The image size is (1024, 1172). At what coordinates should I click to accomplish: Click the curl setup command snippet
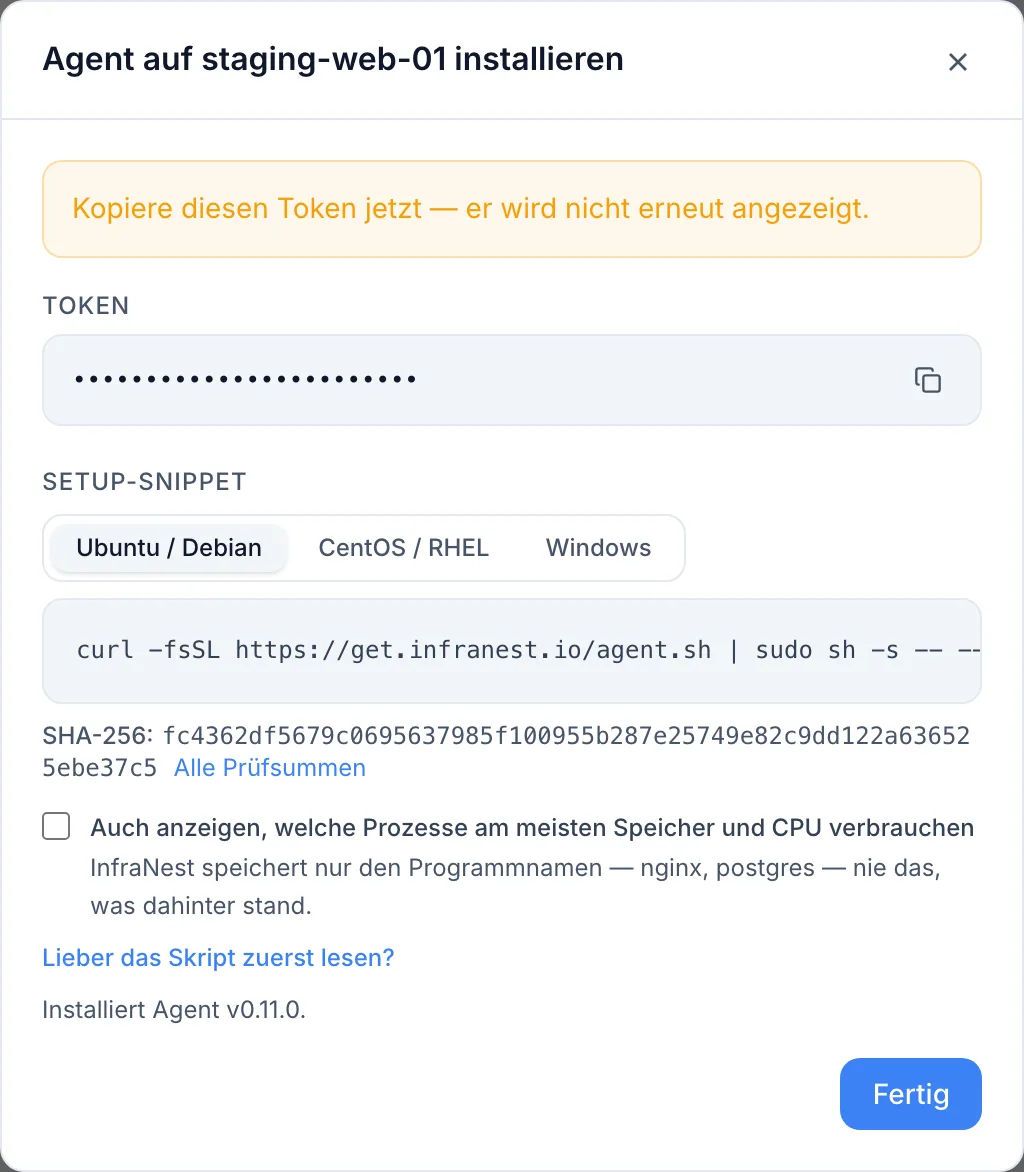coord(511,650)
